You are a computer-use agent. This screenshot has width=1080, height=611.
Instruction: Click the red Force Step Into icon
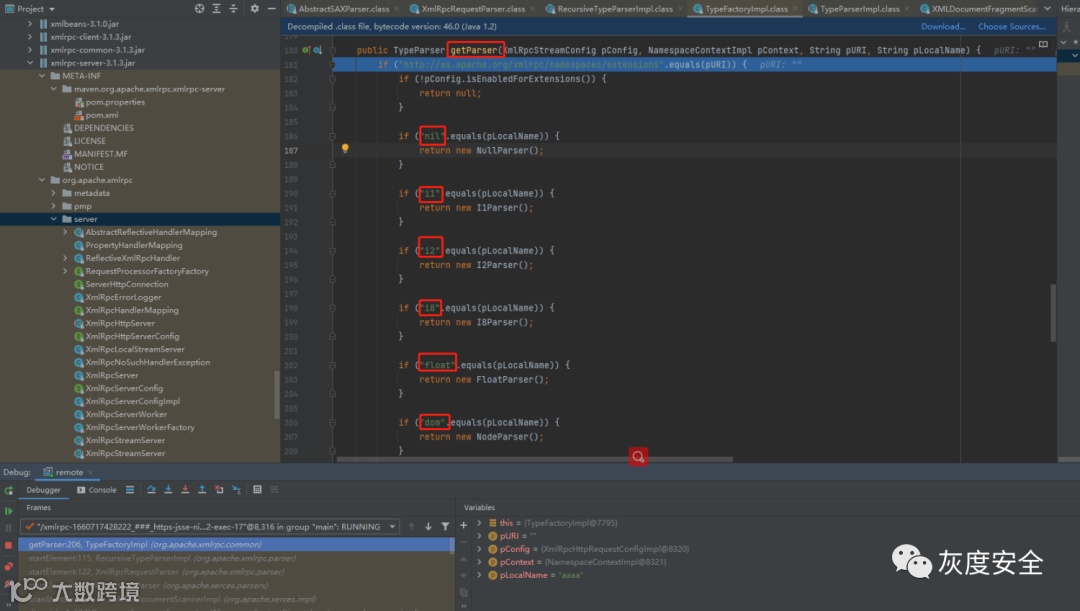point(185,490)
